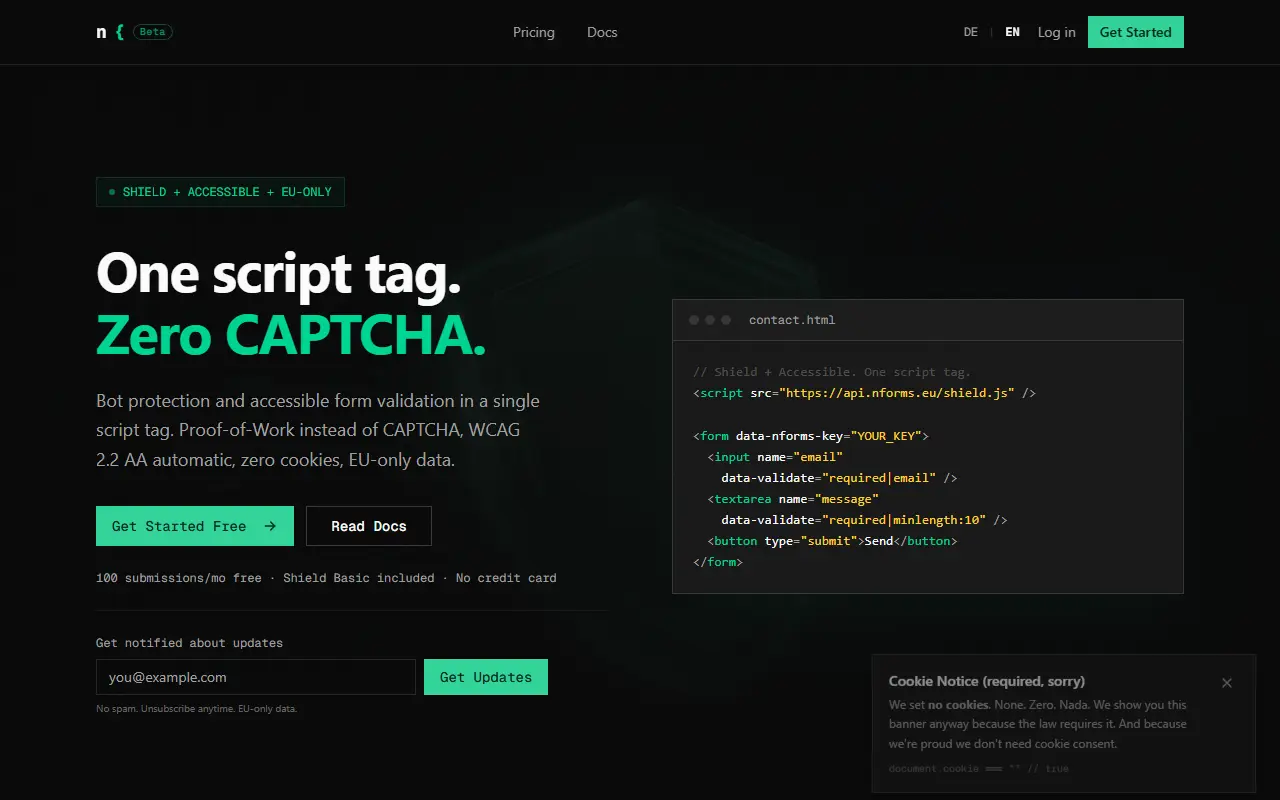Click the Log in link
The image size is (1280, 800).
coord(1057,32)
